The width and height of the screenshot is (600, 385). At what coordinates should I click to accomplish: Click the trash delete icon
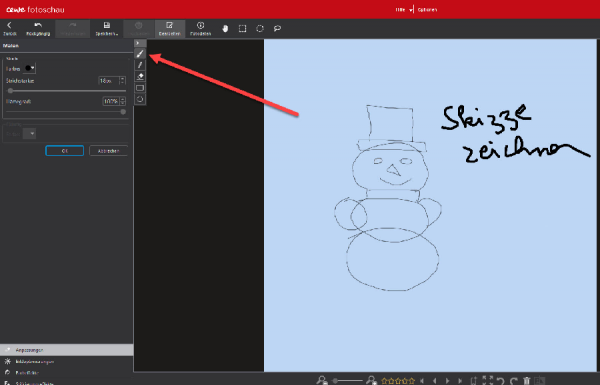point(527,380)
